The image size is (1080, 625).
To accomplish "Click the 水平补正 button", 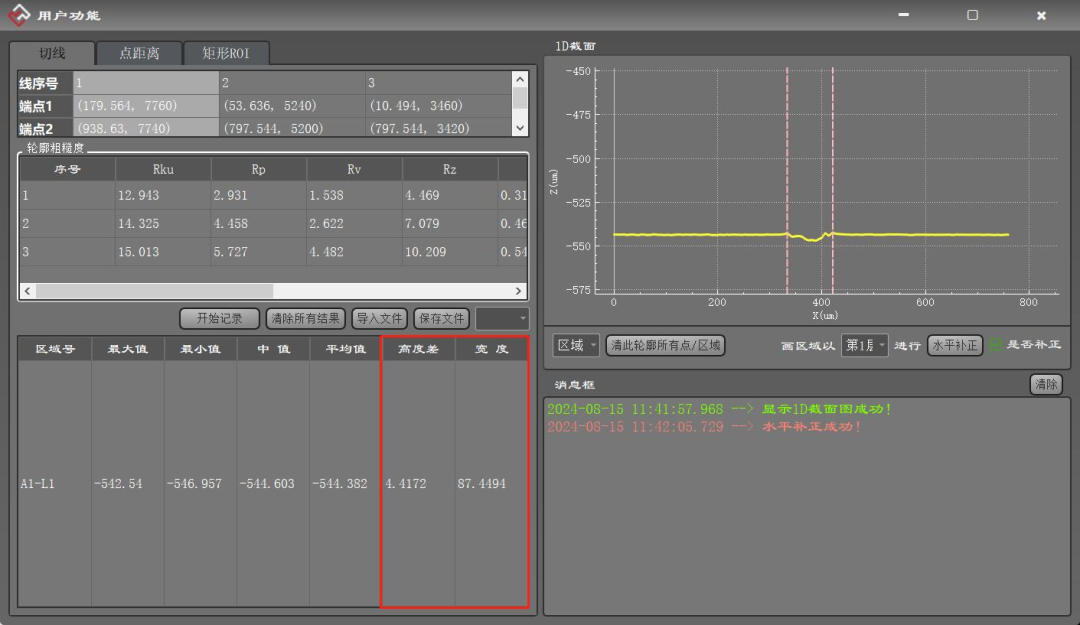I will pyautogui.click(x=954, y=345).
